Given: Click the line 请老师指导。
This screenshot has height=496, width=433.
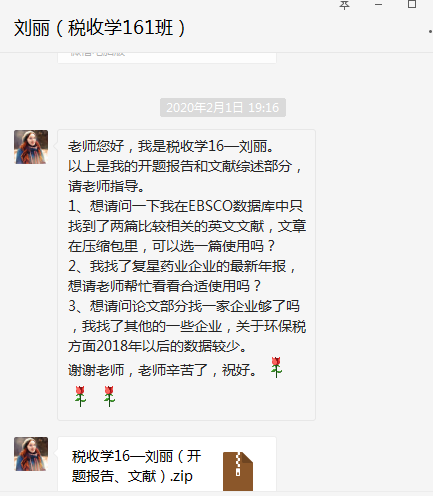Looking at the screenshot, I should click(106, 186).
